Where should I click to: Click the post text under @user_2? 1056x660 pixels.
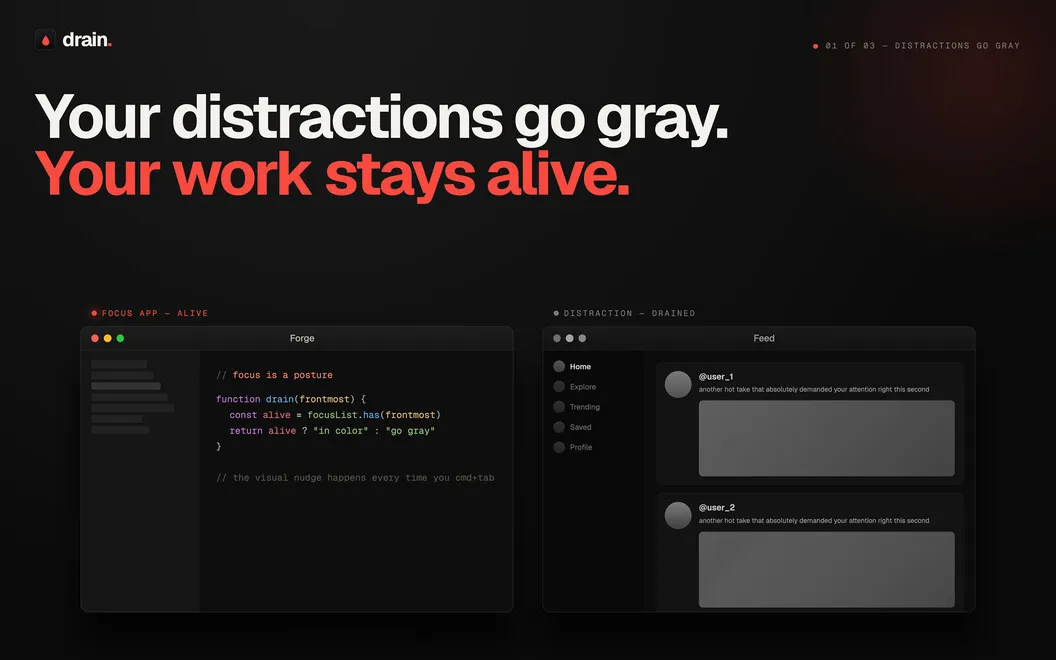click(x=814, y=521)
